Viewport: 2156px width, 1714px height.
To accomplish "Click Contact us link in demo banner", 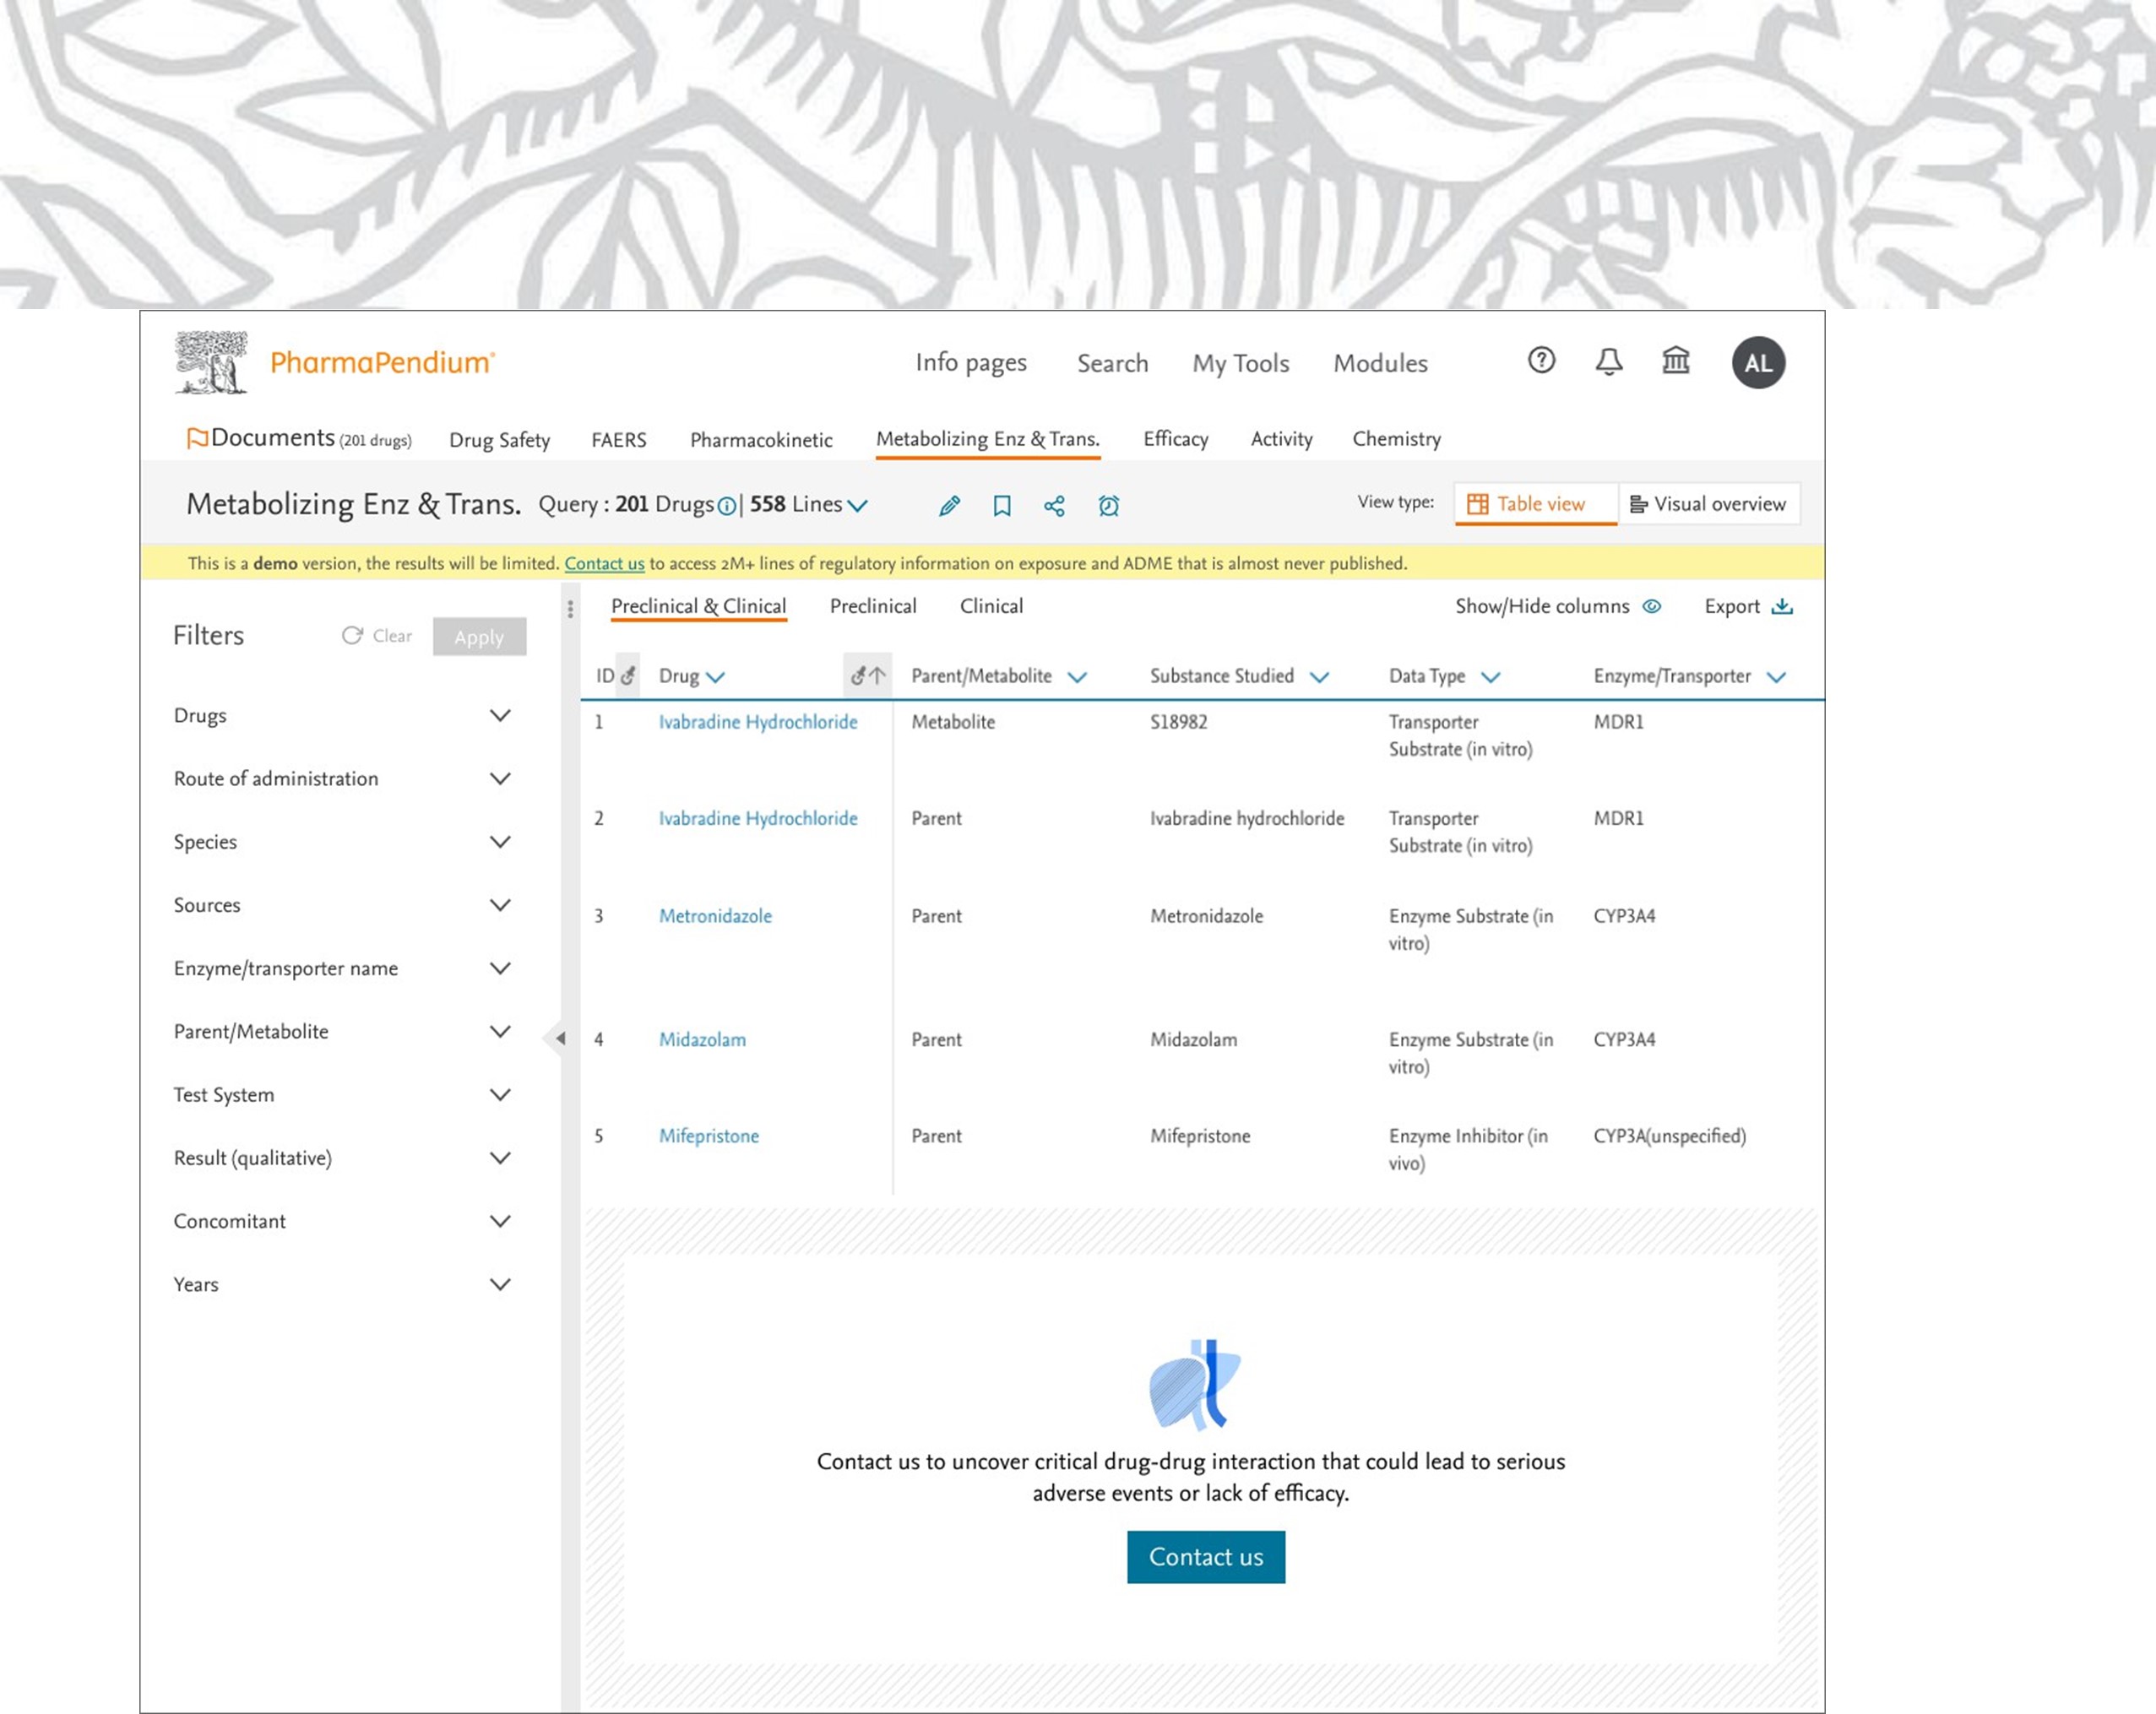I will 604,563.
